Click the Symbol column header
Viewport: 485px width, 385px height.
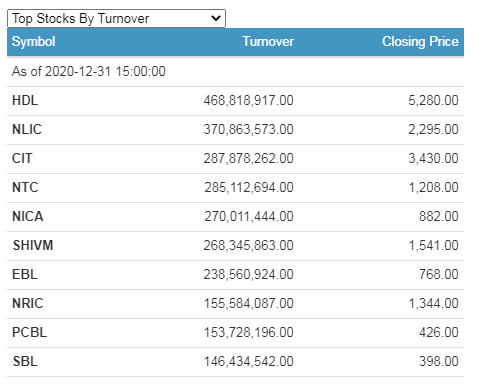34,42
